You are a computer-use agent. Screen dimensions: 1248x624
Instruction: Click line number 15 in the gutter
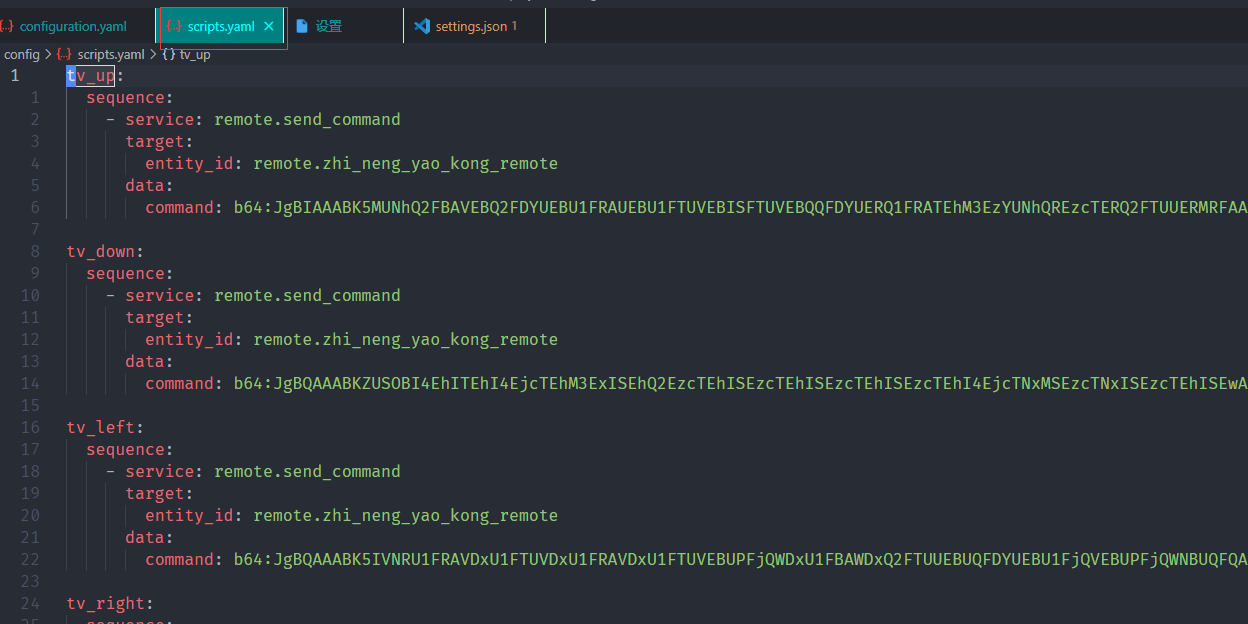pos(30,405)
